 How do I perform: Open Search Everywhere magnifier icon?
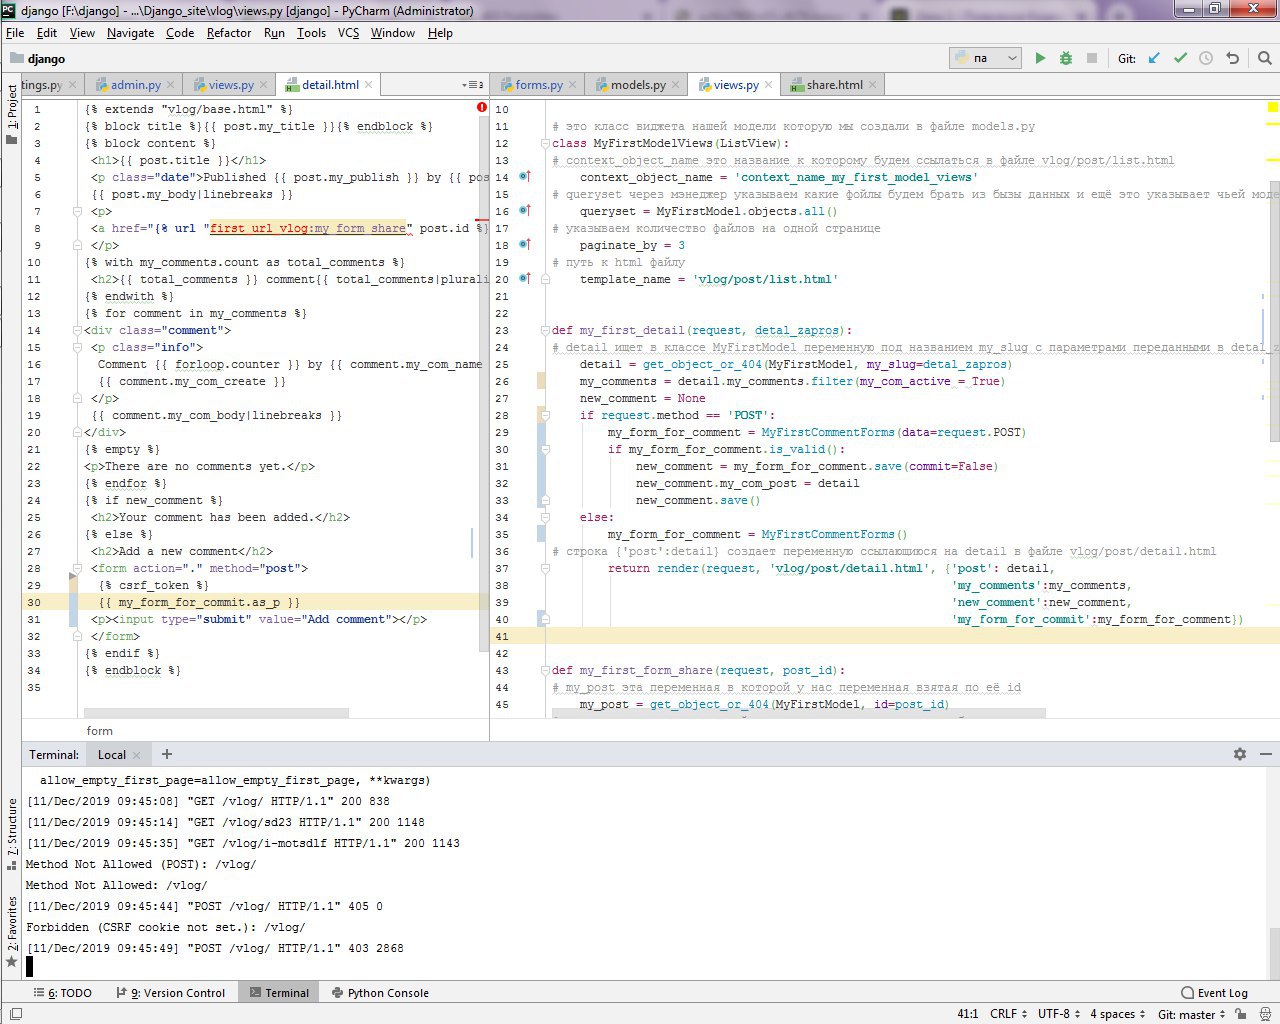(x=1264, y=58)
